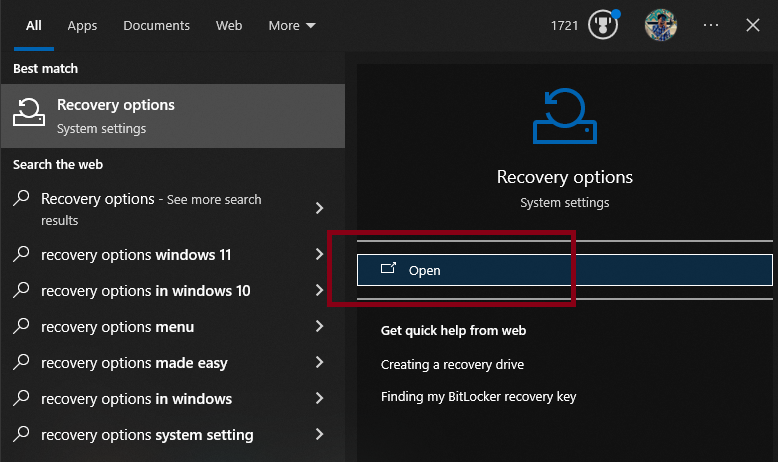
Task: Expand arrow for See more search results
Action: coord(320,208)
